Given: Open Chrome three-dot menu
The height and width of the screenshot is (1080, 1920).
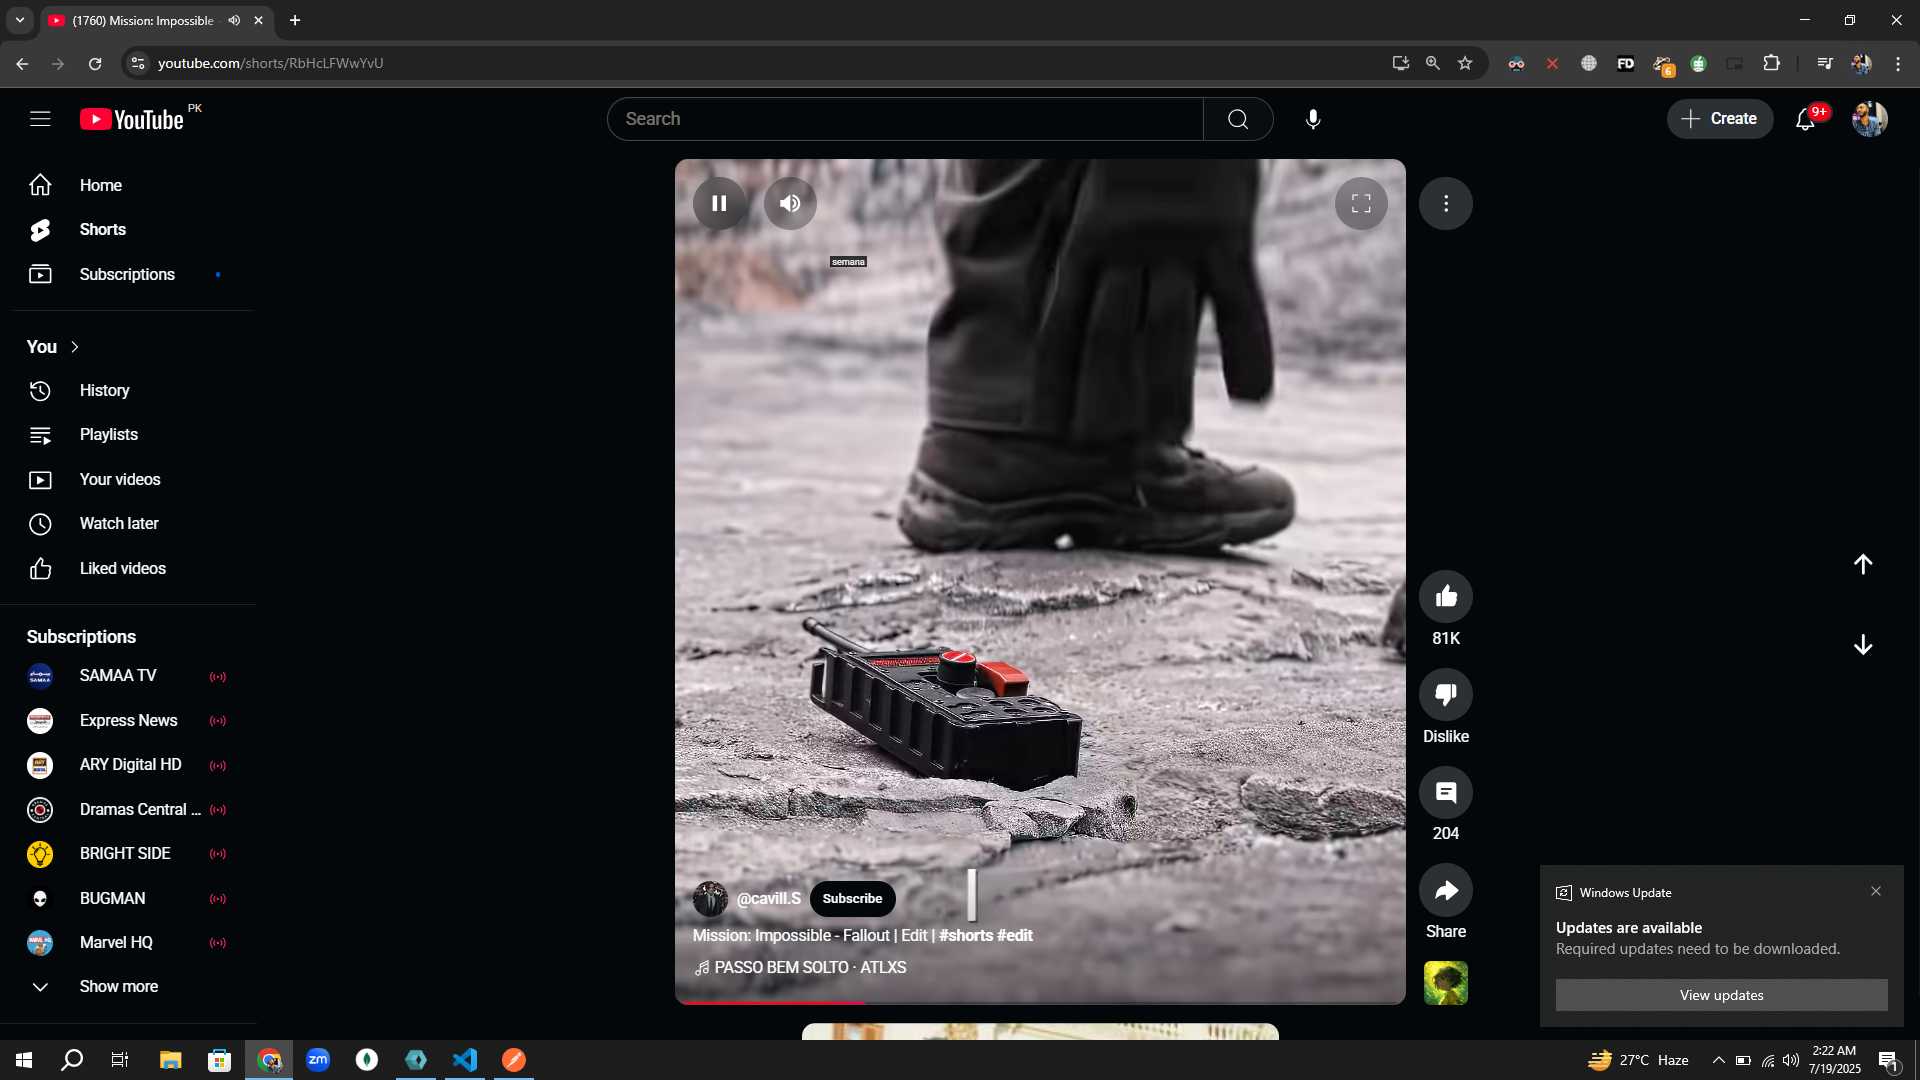Looking at the screenshot, I should tap(1898, 63).
